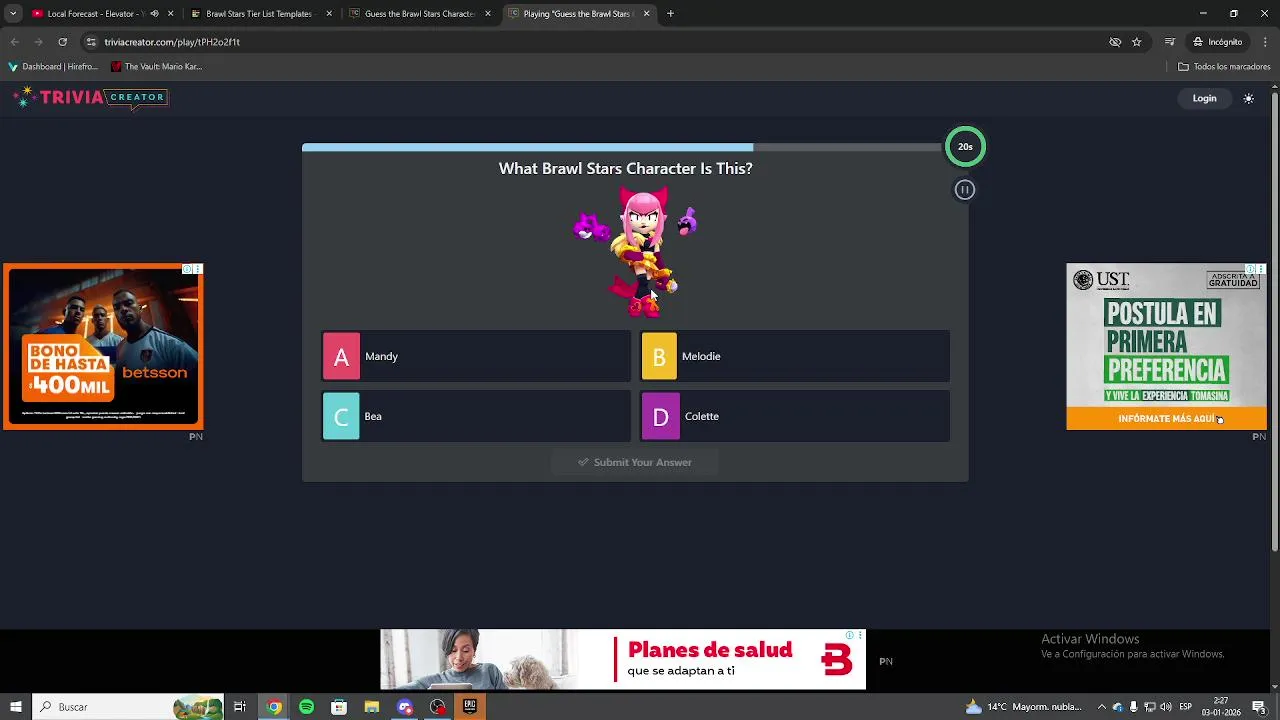Image resolution: width=1280 pixels, height=720 pixels.
Task: Click the Buscar taskbar search box
Action: pyautogui.click(x=128, y=707)
